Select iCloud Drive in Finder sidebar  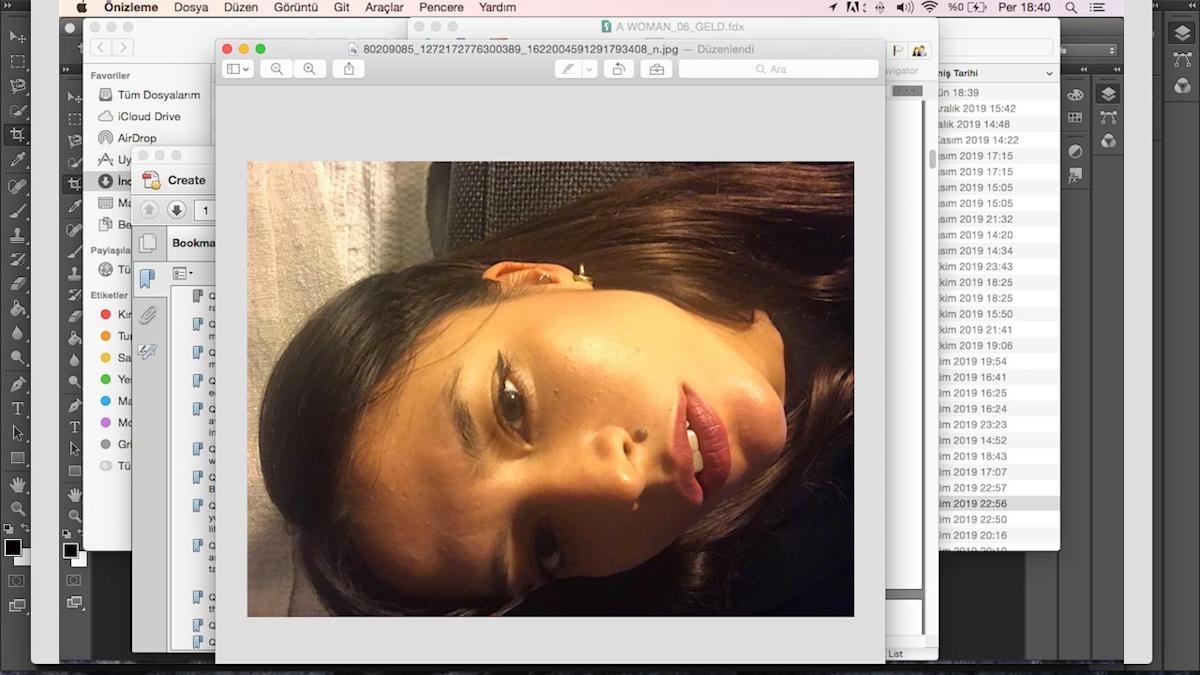(x=139, y=116)
